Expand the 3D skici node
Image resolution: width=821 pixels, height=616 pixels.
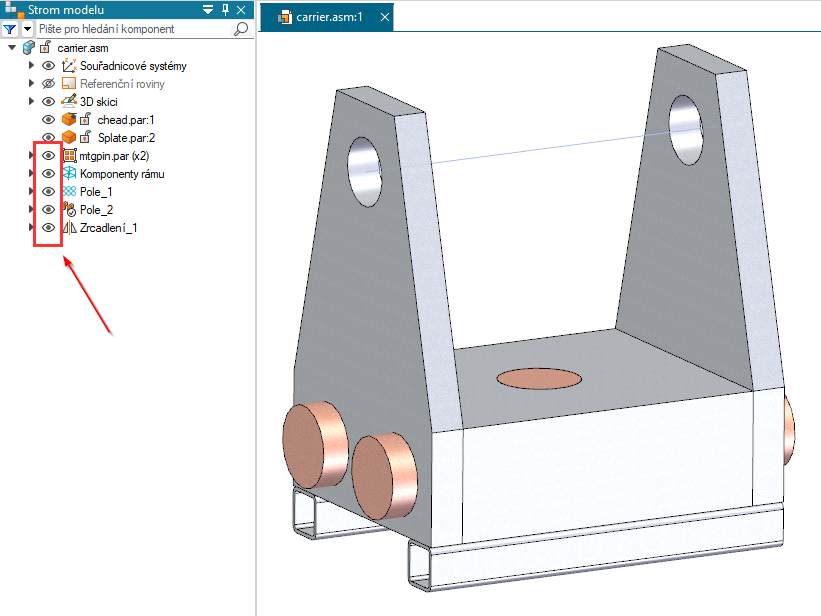pos(31,102)
